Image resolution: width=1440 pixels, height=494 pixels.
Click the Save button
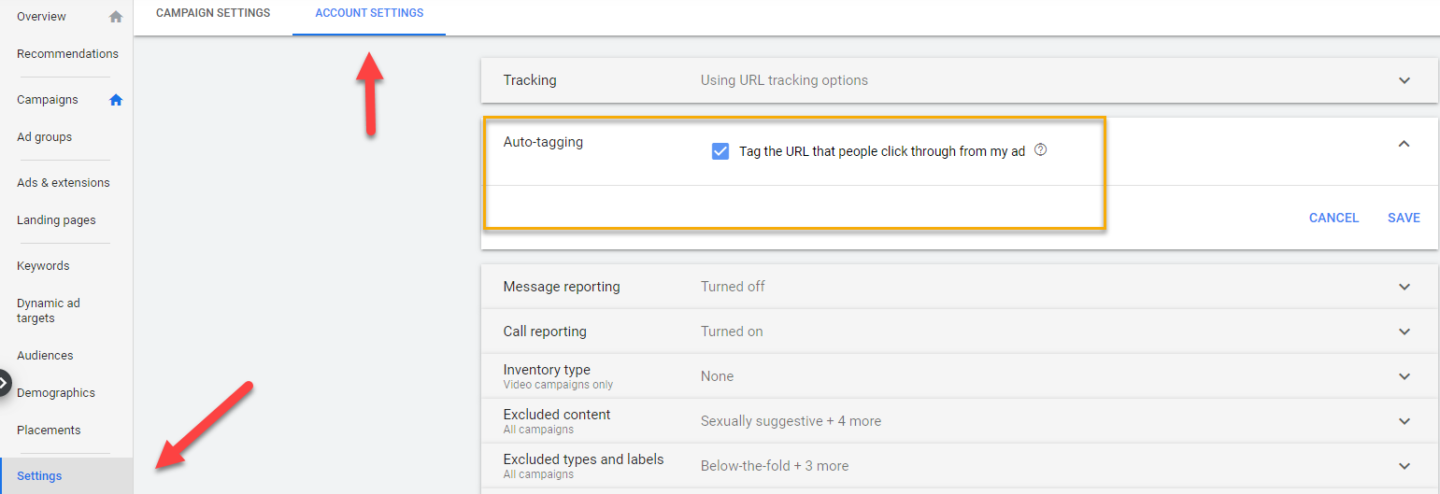tap(1403, 218)
